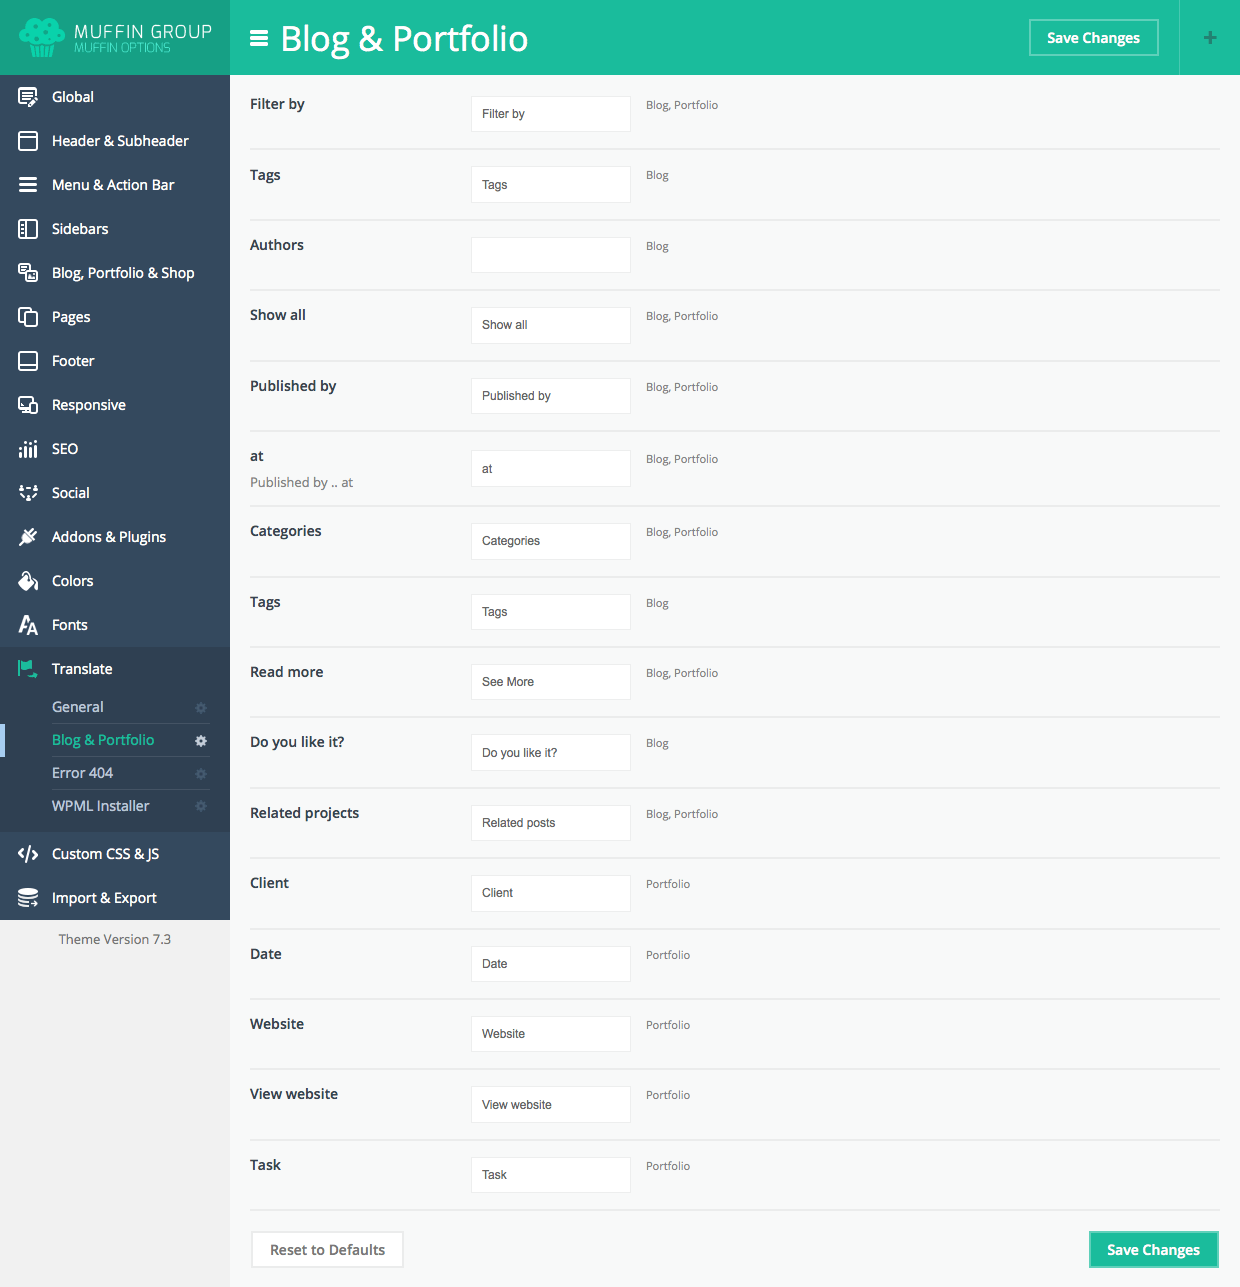Click gear icon next to Blog & Portfolio
Image resolution: width=1240 pixels, height=1287 pixels.
click(x=201, y=741)
